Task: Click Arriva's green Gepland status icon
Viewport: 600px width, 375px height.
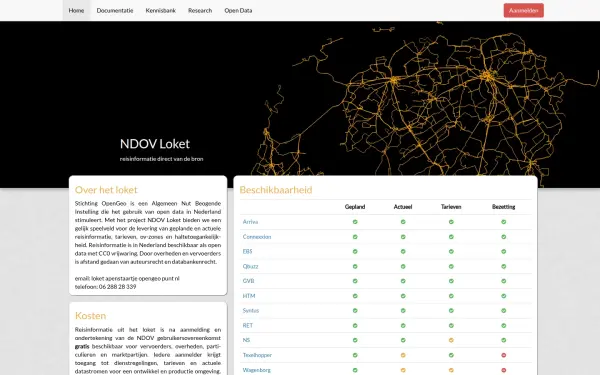Action: click(x=355, y=222)
